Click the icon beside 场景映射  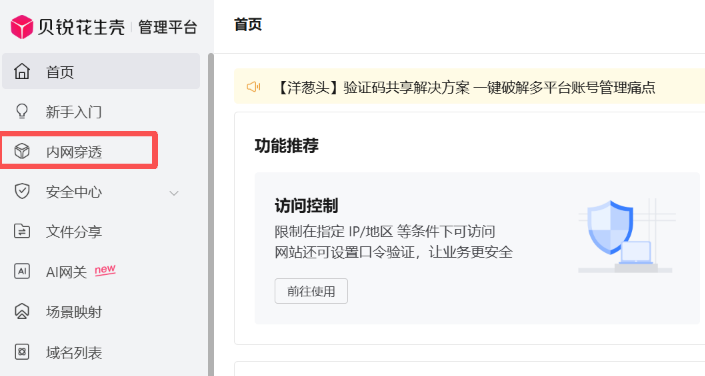[22, 311]
